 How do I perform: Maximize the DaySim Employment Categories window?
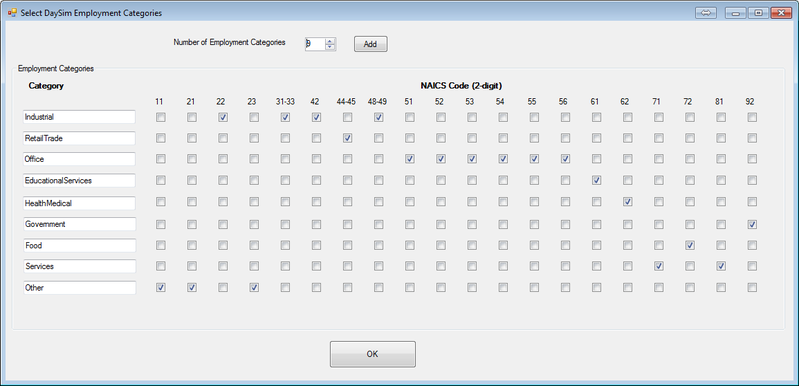(x=758, y=13)
